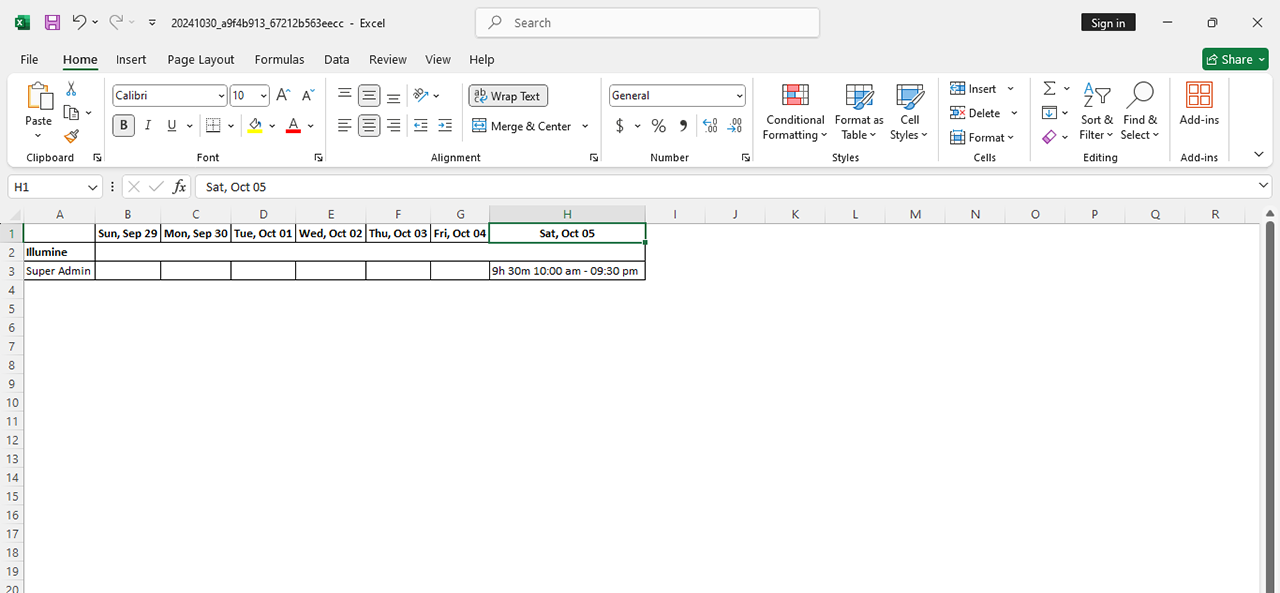
Task: Open the Calibri font name dropdown
Action: pyautogui.click(x=221, y=96)
